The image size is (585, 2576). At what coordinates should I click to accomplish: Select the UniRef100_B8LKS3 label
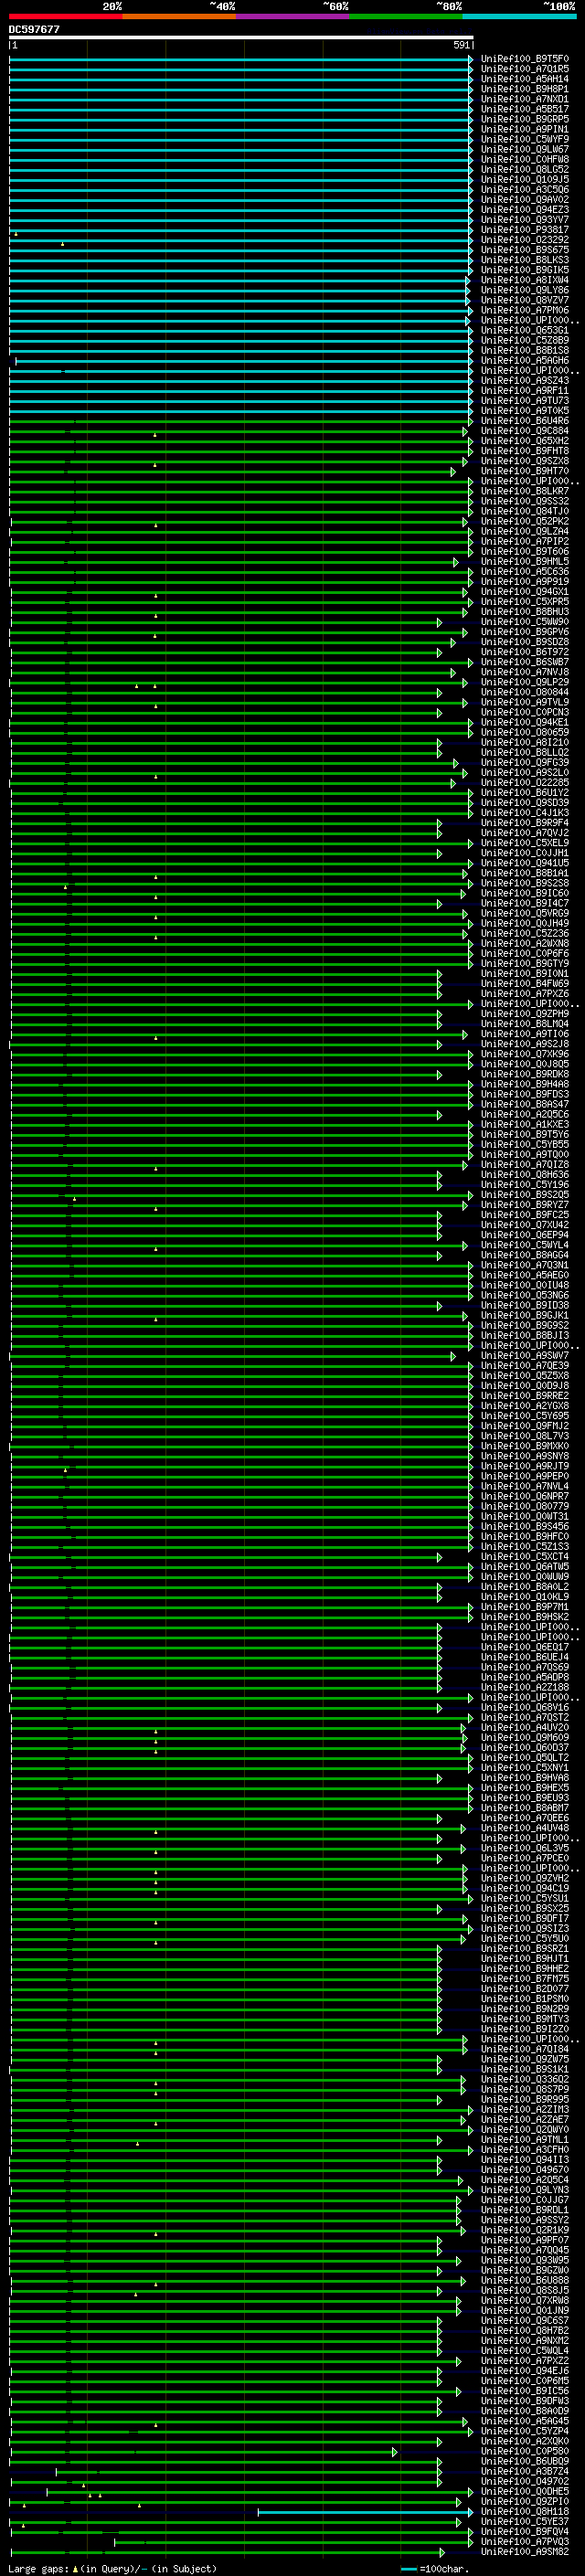(525, 260)
